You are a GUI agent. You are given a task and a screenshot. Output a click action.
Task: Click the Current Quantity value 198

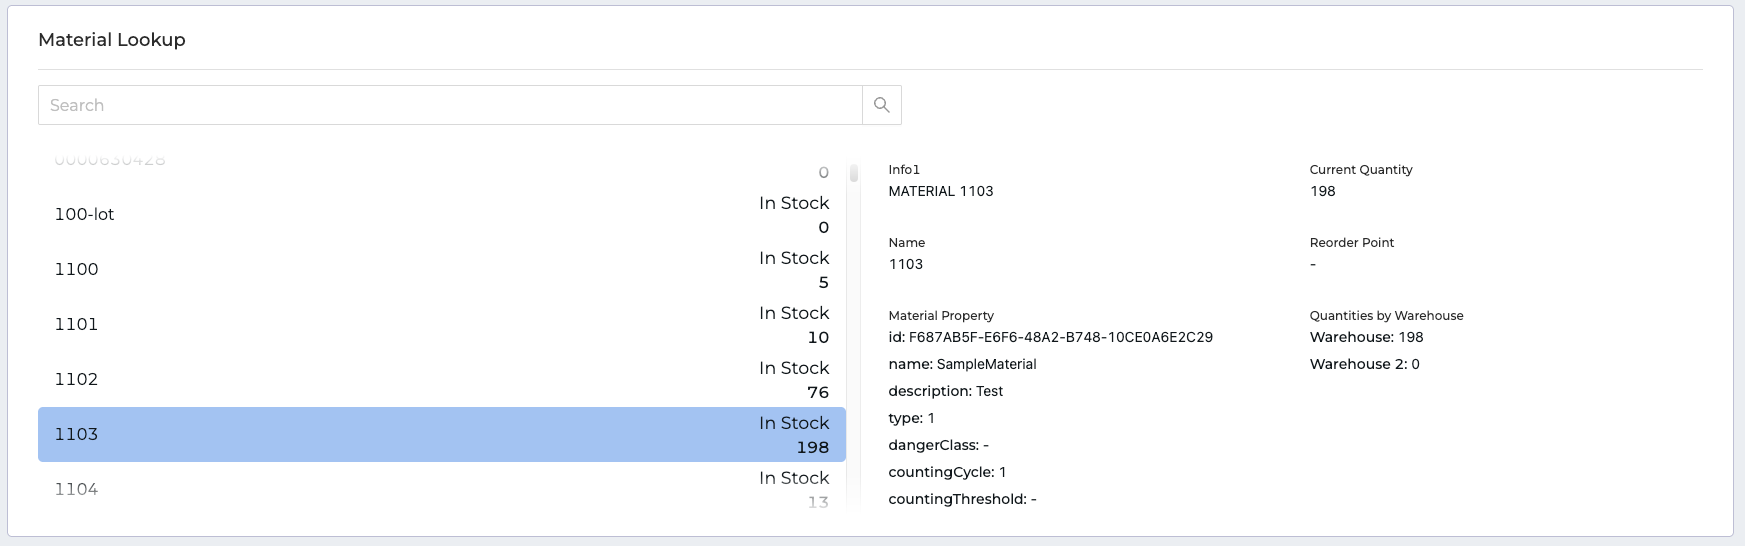[x=1322, y=191]
